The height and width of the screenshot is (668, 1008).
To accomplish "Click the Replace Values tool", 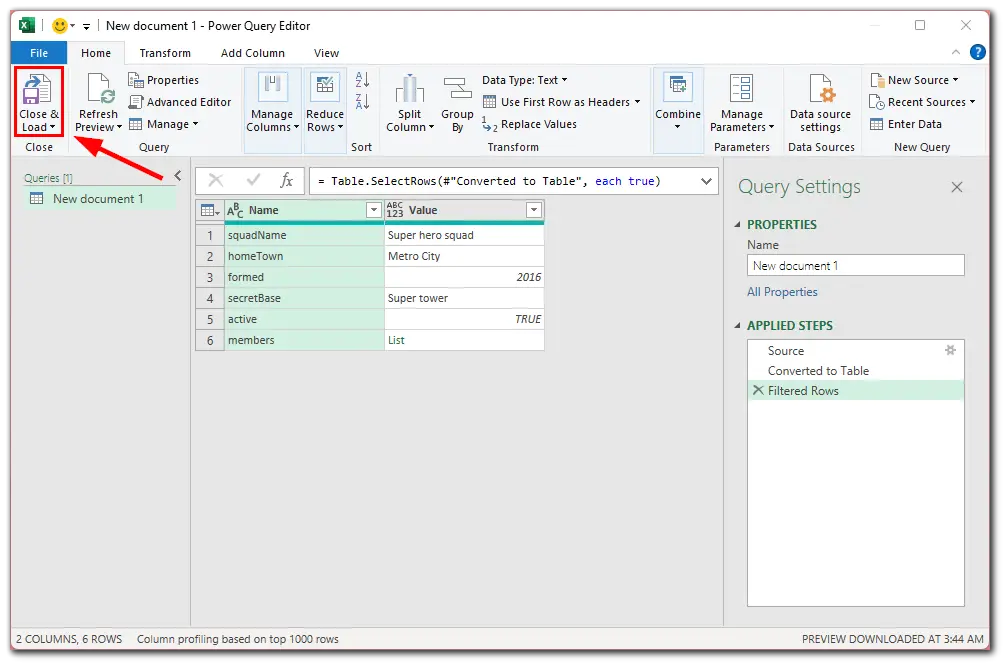I will [530, 124].
